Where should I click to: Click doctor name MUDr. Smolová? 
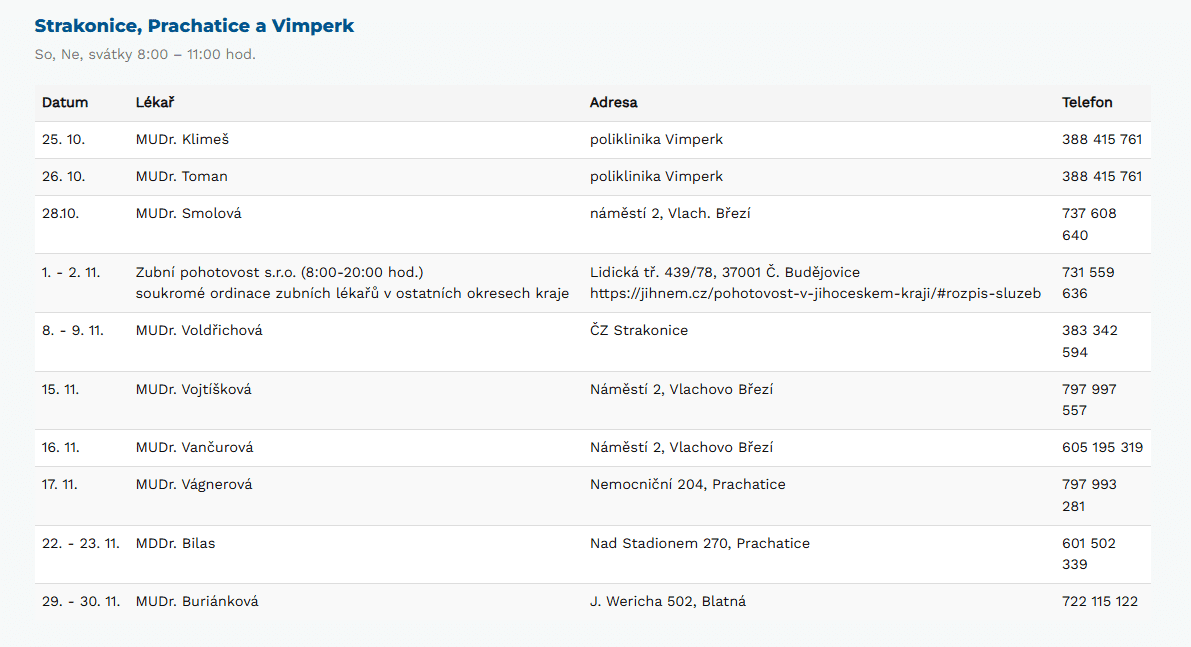[x=188, y=214]
